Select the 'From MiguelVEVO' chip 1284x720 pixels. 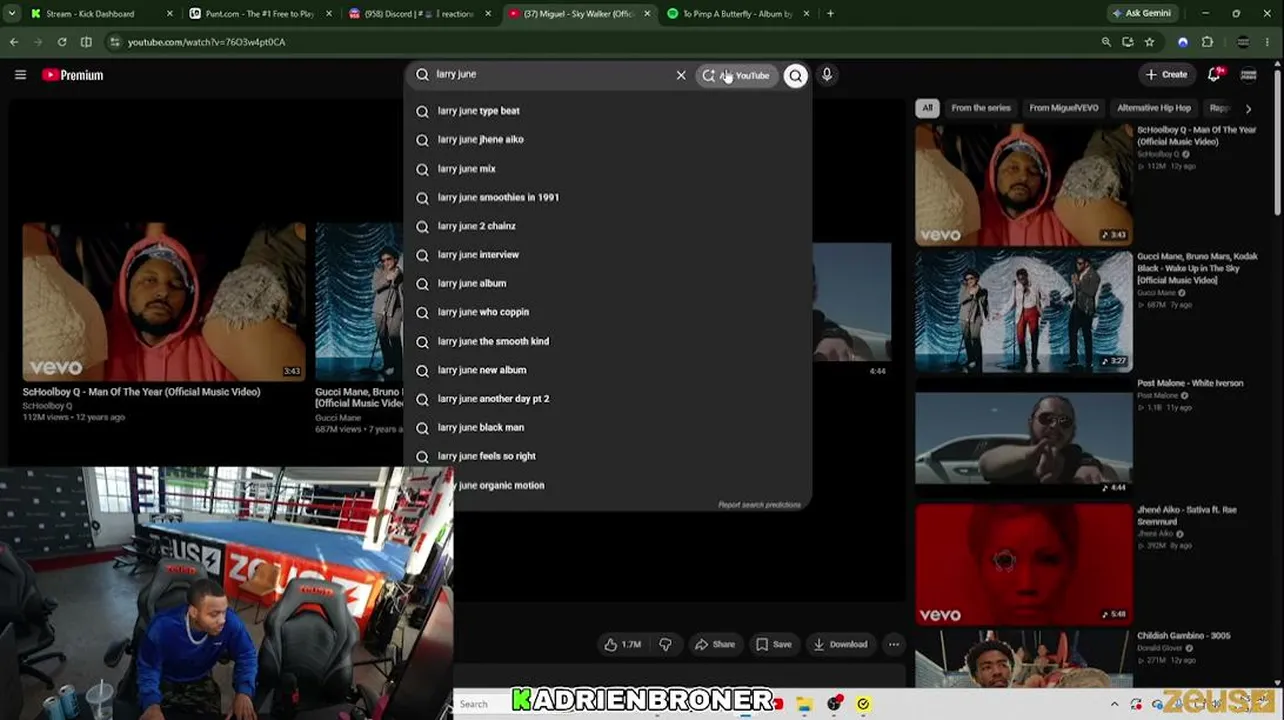pos(1063,108)
